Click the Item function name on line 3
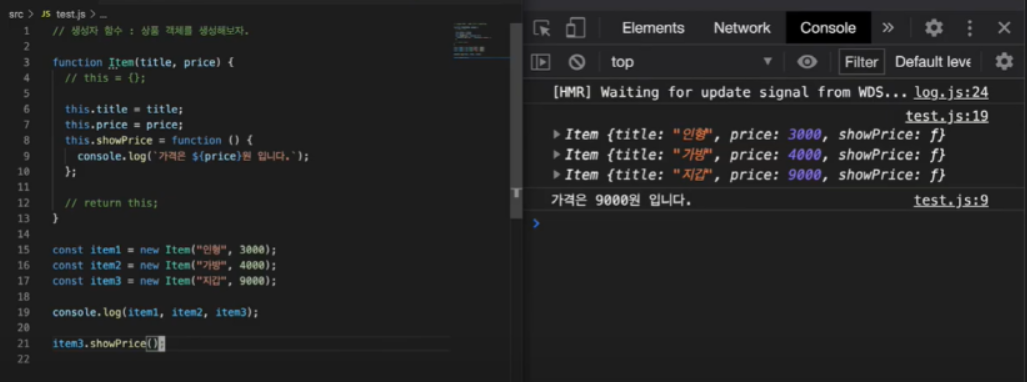This screenshot has height=382, width=1027. point(121,63)
